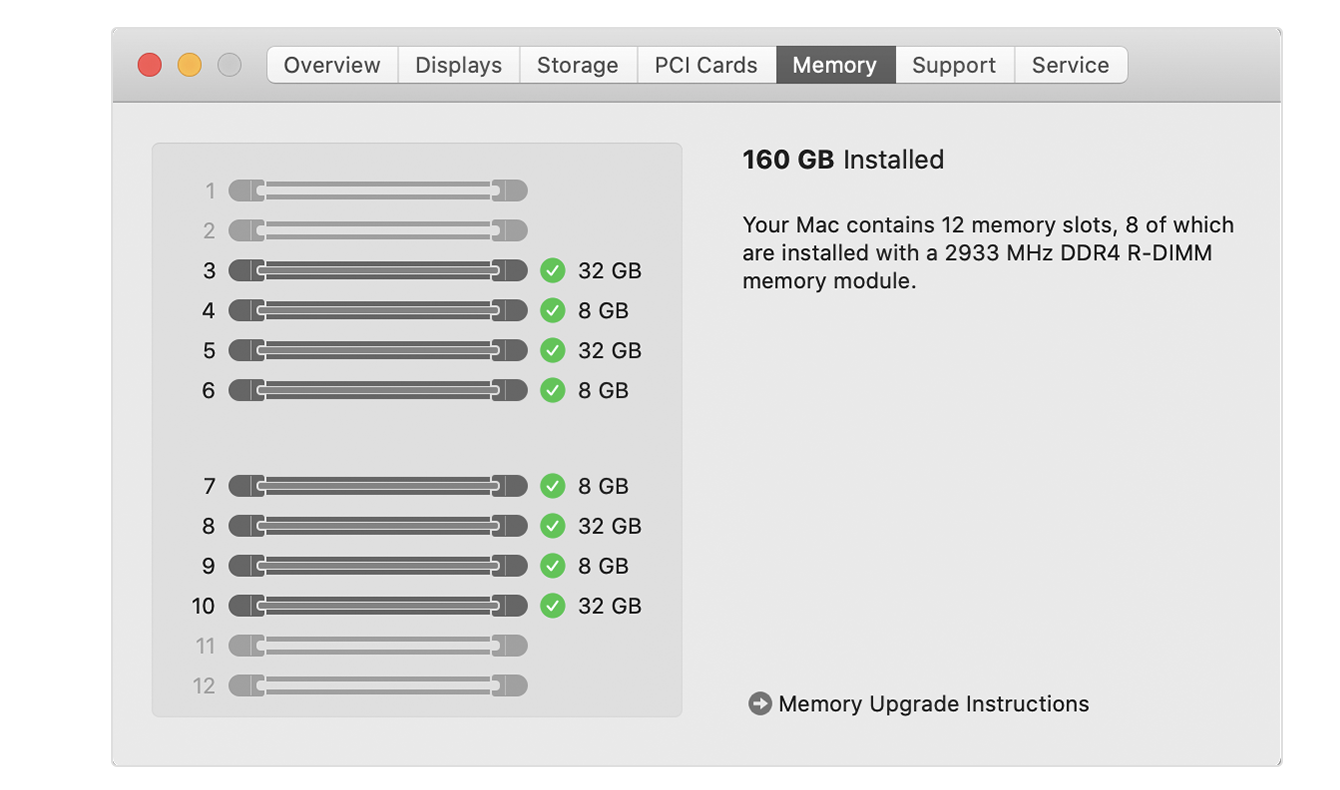Switch to the Support tab
Viewport: 1340px width, 790px height.
pyautogui.click(x=954, y=65)
